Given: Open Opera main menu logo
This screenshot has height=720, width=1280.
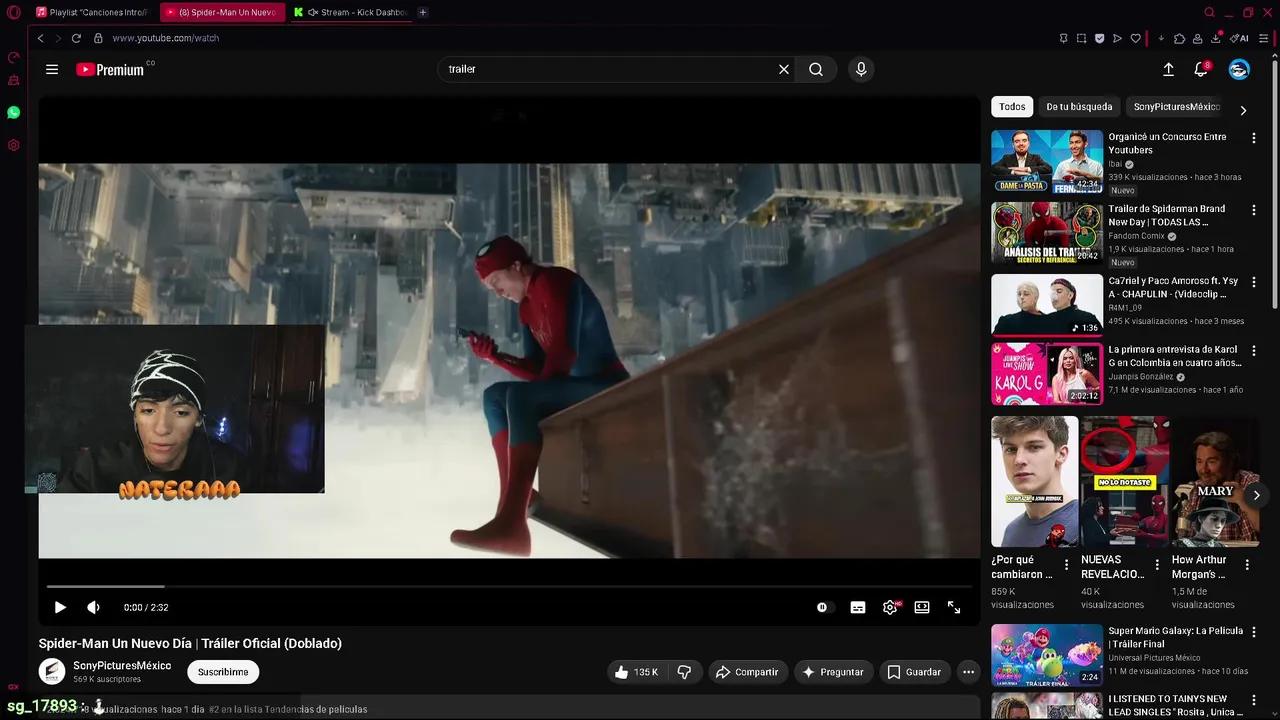Looking at the screenshot, I should pos(13,12).
